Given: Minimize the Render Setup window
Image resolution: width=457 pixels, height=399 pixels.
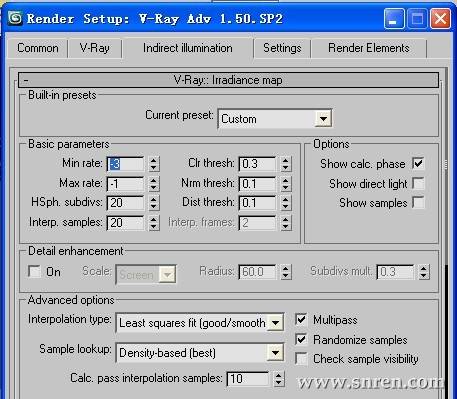Looking at the screenshot, I should pos(394,18).
